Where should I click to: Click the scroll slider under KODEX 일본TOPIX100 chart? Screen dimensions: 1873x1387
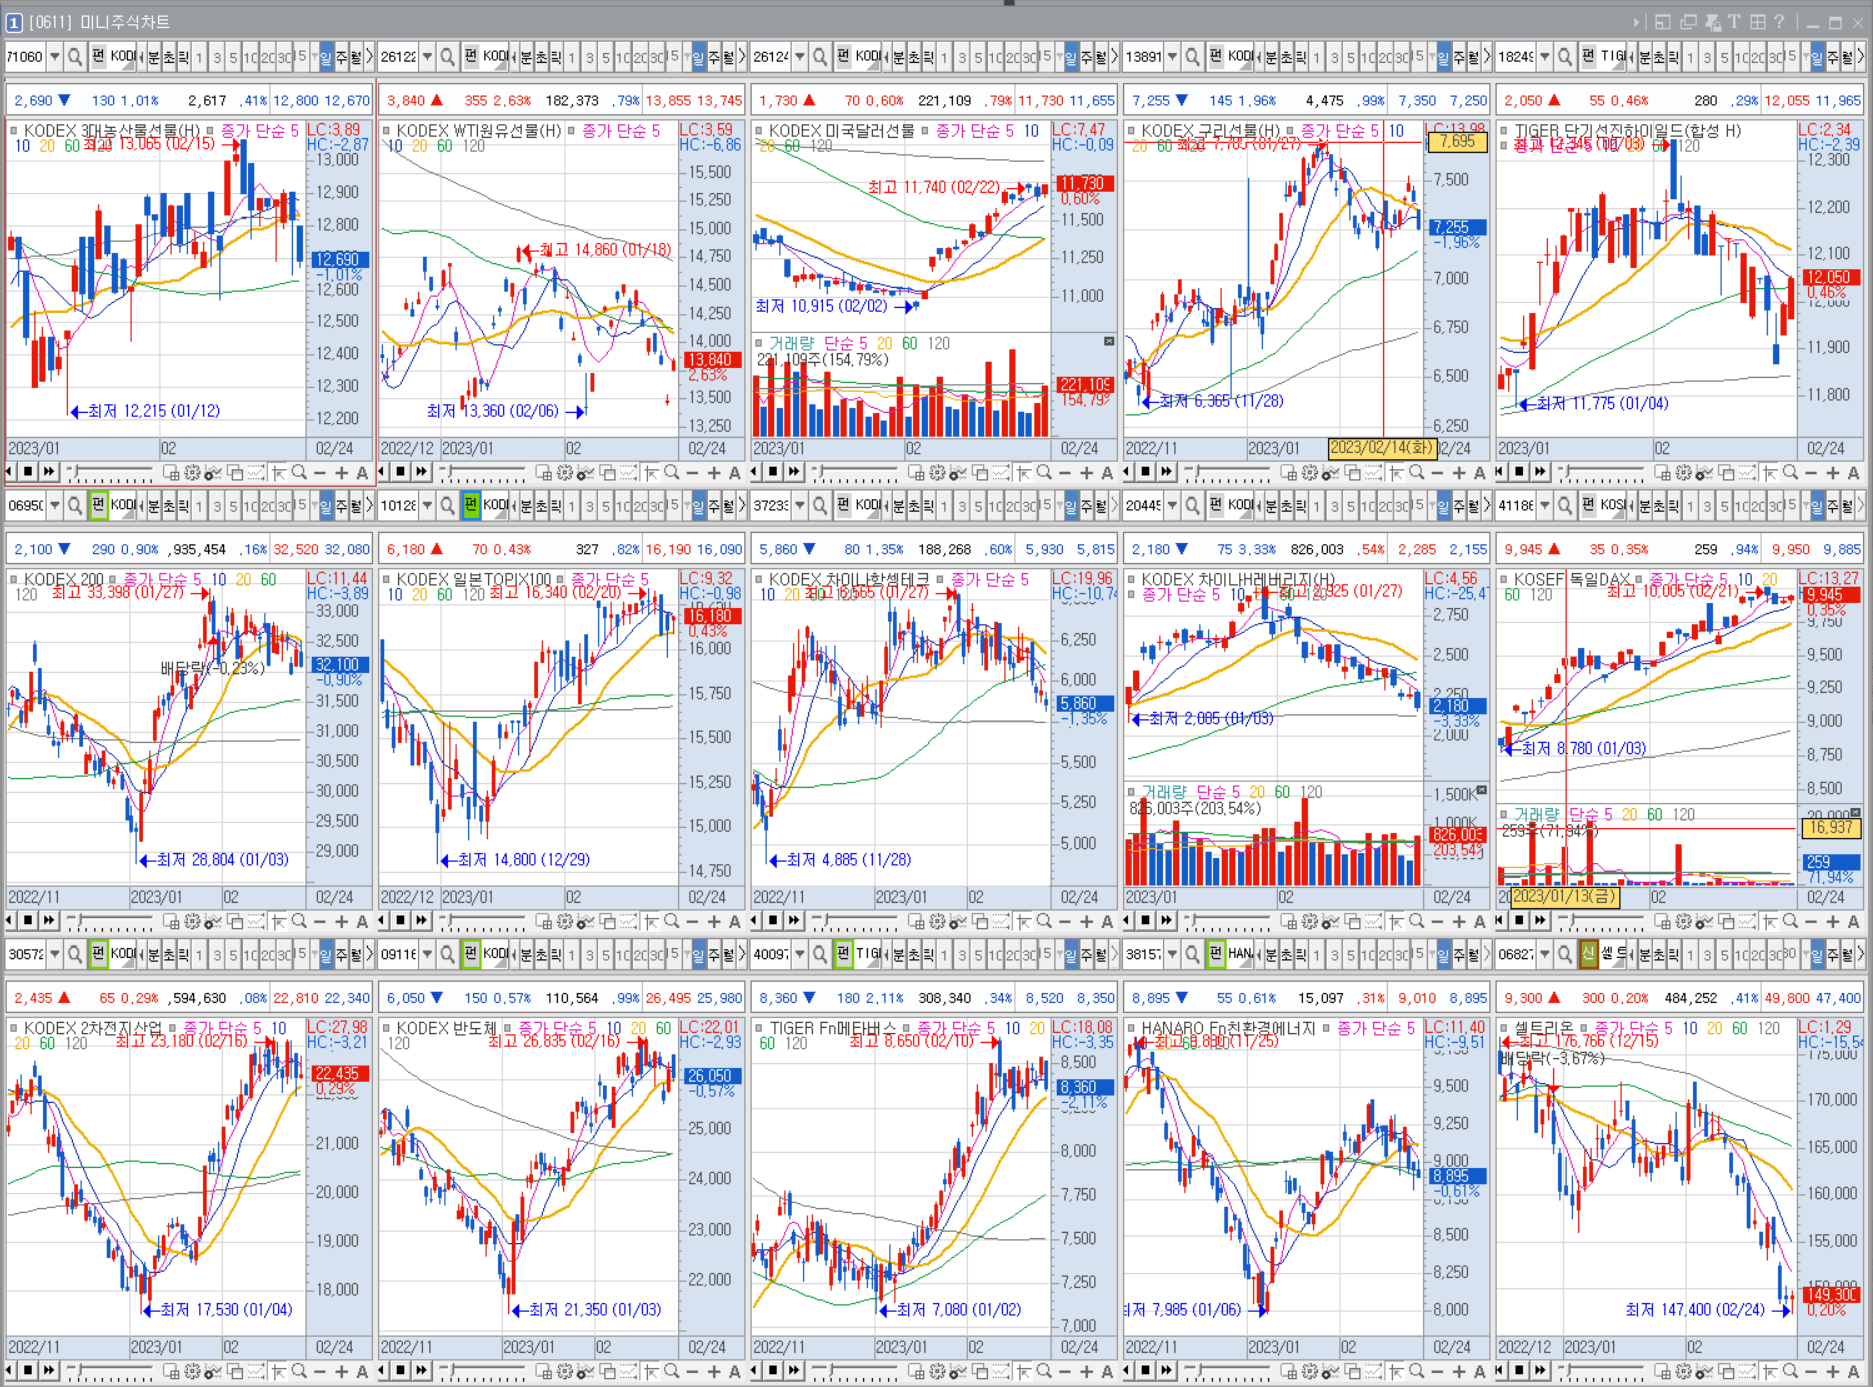483,921
